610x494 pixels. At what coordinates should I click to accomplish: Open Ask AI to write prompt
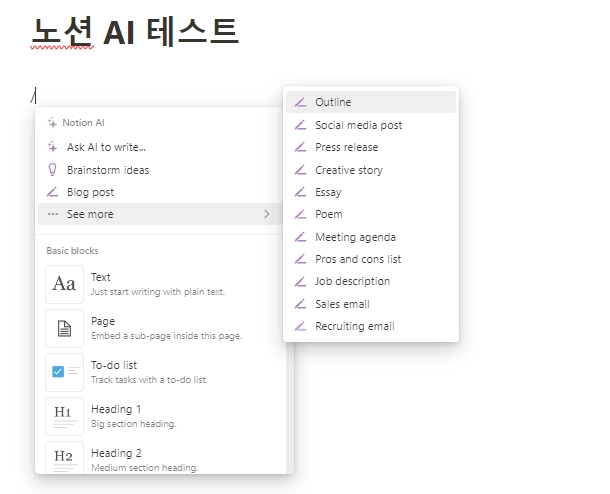click(x=106, y=147)
